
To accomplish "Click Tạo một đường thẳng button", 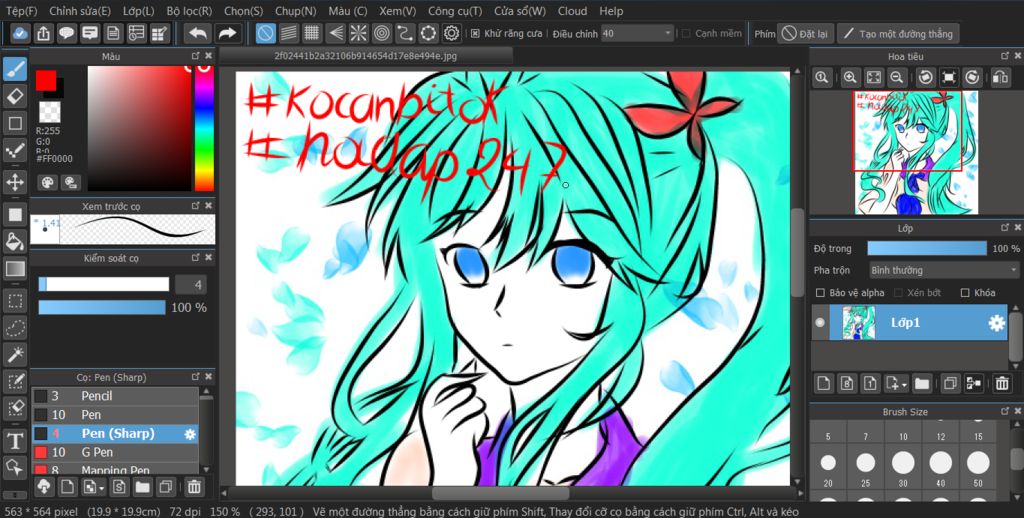I will 899,33.
